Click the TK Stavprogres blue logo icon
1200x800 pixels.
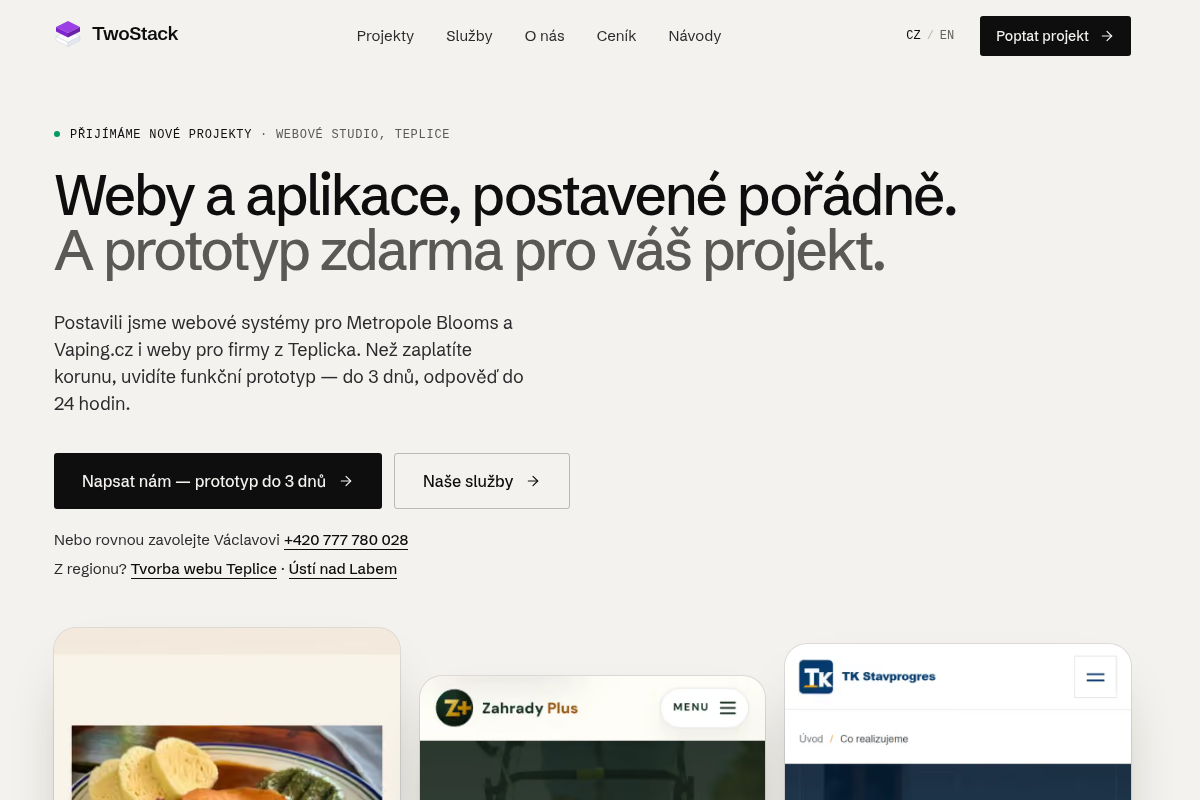pyautogui.click(x=816, y=677)
